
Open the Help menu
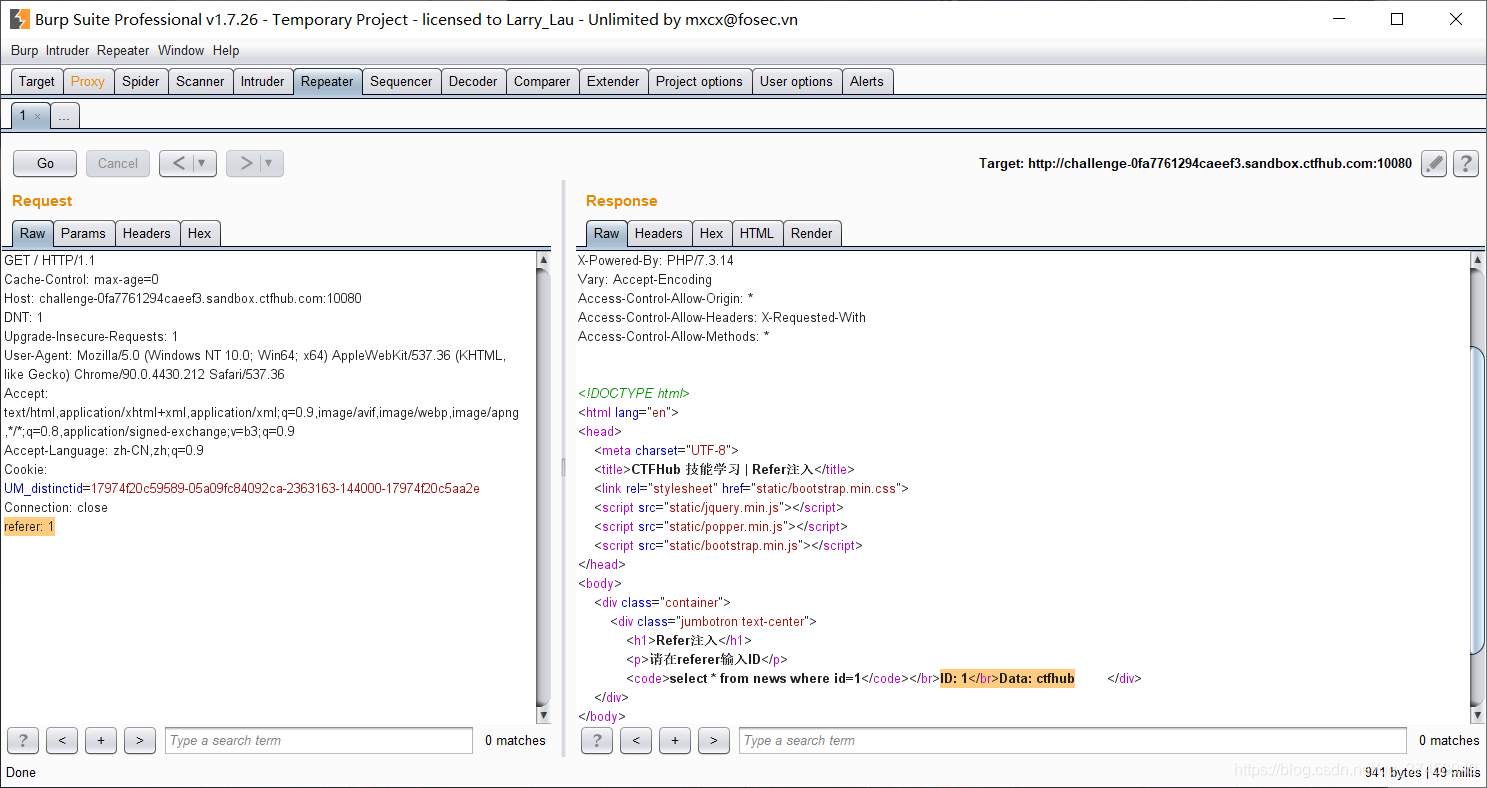point(226,50)
